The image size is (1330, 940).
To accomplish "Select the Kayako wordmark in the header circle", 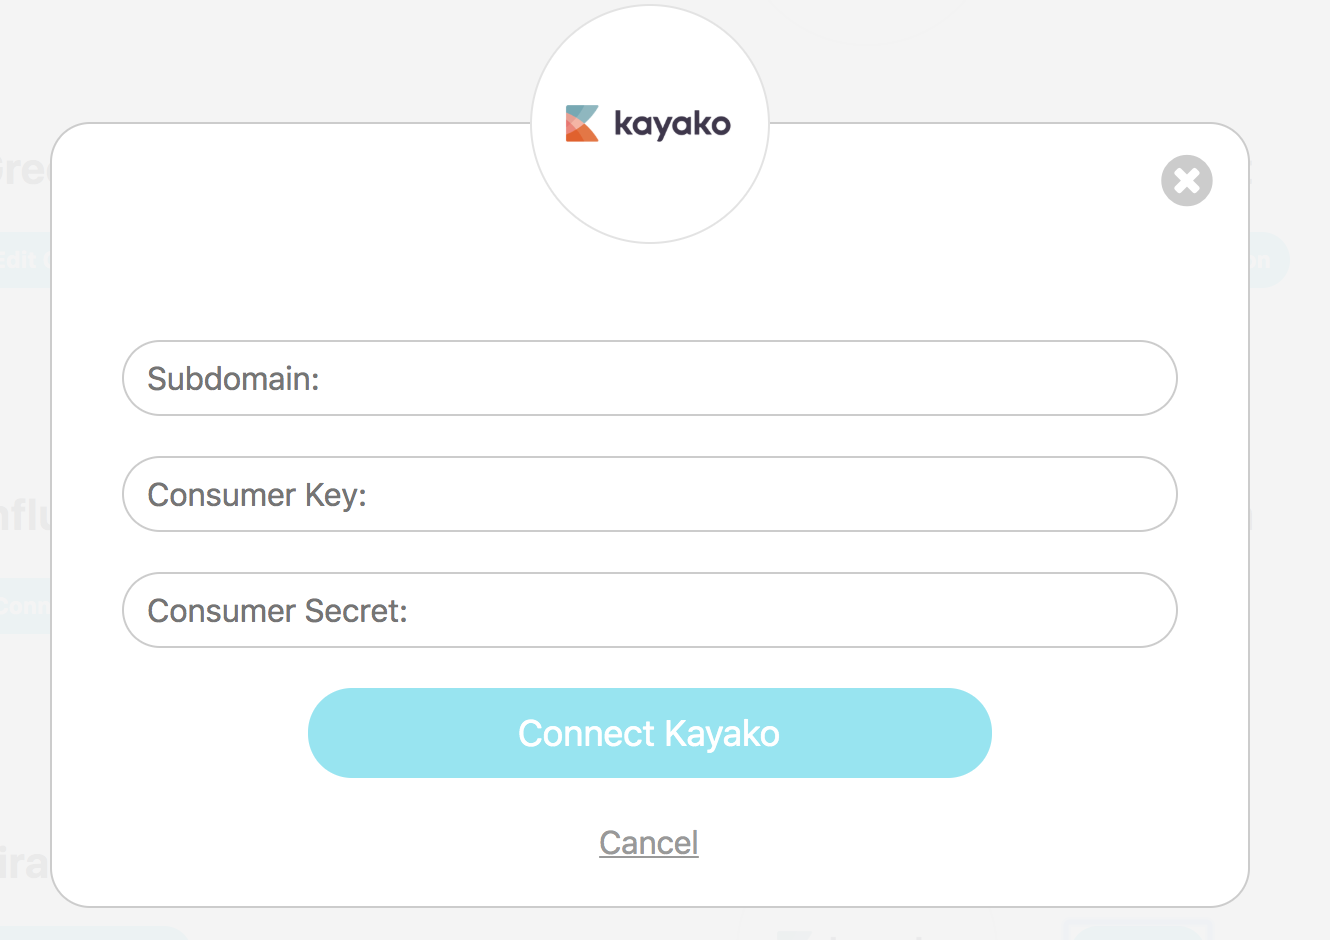I will click(672, 122).
